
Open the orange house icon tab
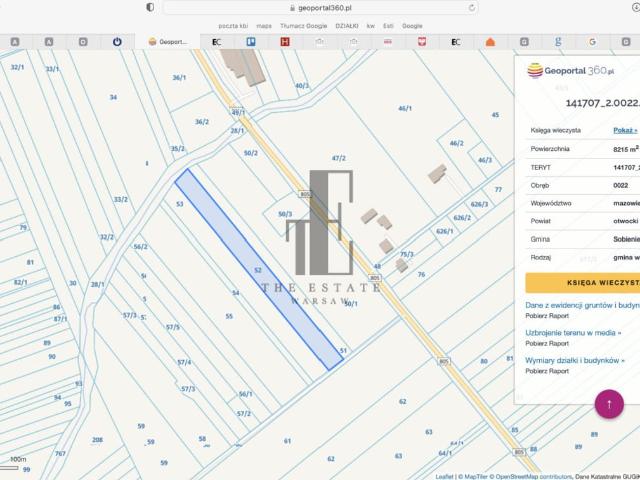point(490,42)
